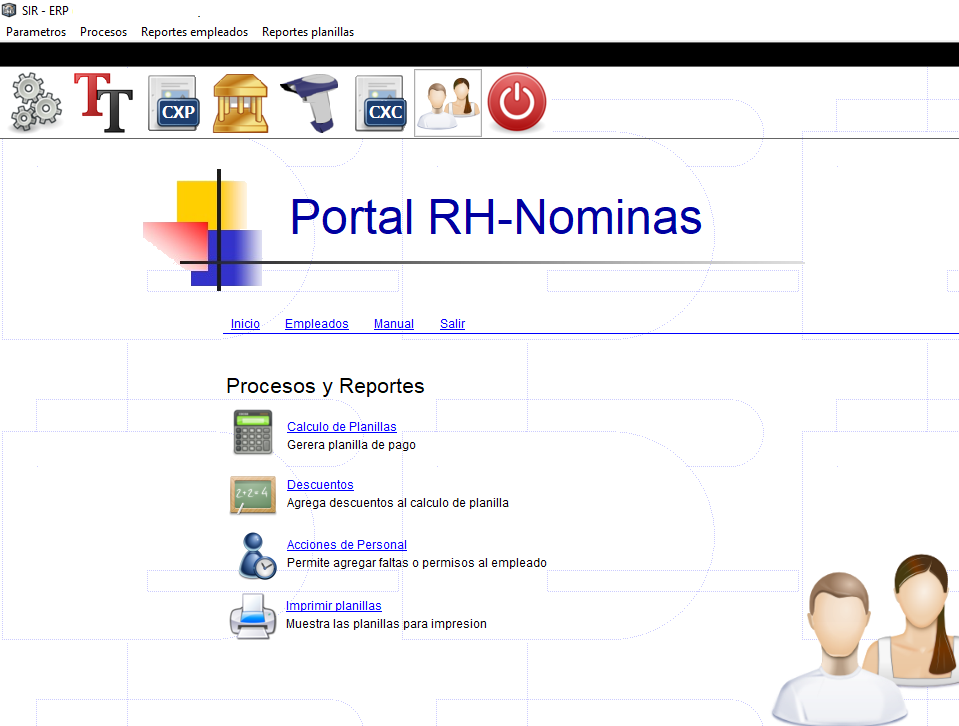Click the Procesos y Reportes heading
This screenshot has width=959, height=726.
click(325, 386)
